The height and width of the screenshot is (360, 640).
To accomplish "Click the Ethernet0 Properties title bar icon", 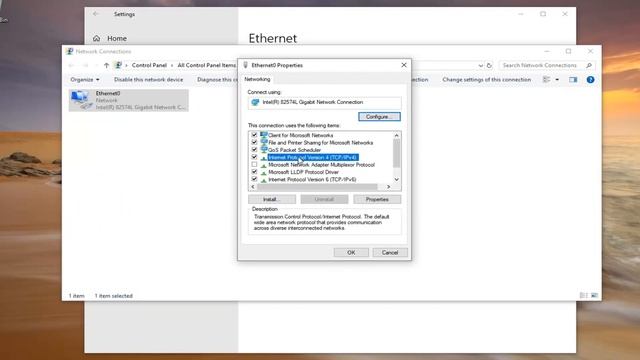I will click(245, 65).
